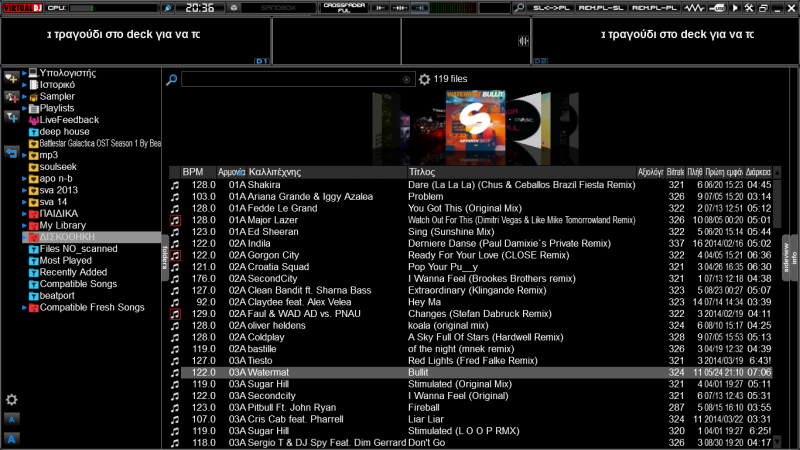The image size is (800, 450).
Task: Sort by the Καλλιτέχνης column header
Action: [x=327, y=172]
